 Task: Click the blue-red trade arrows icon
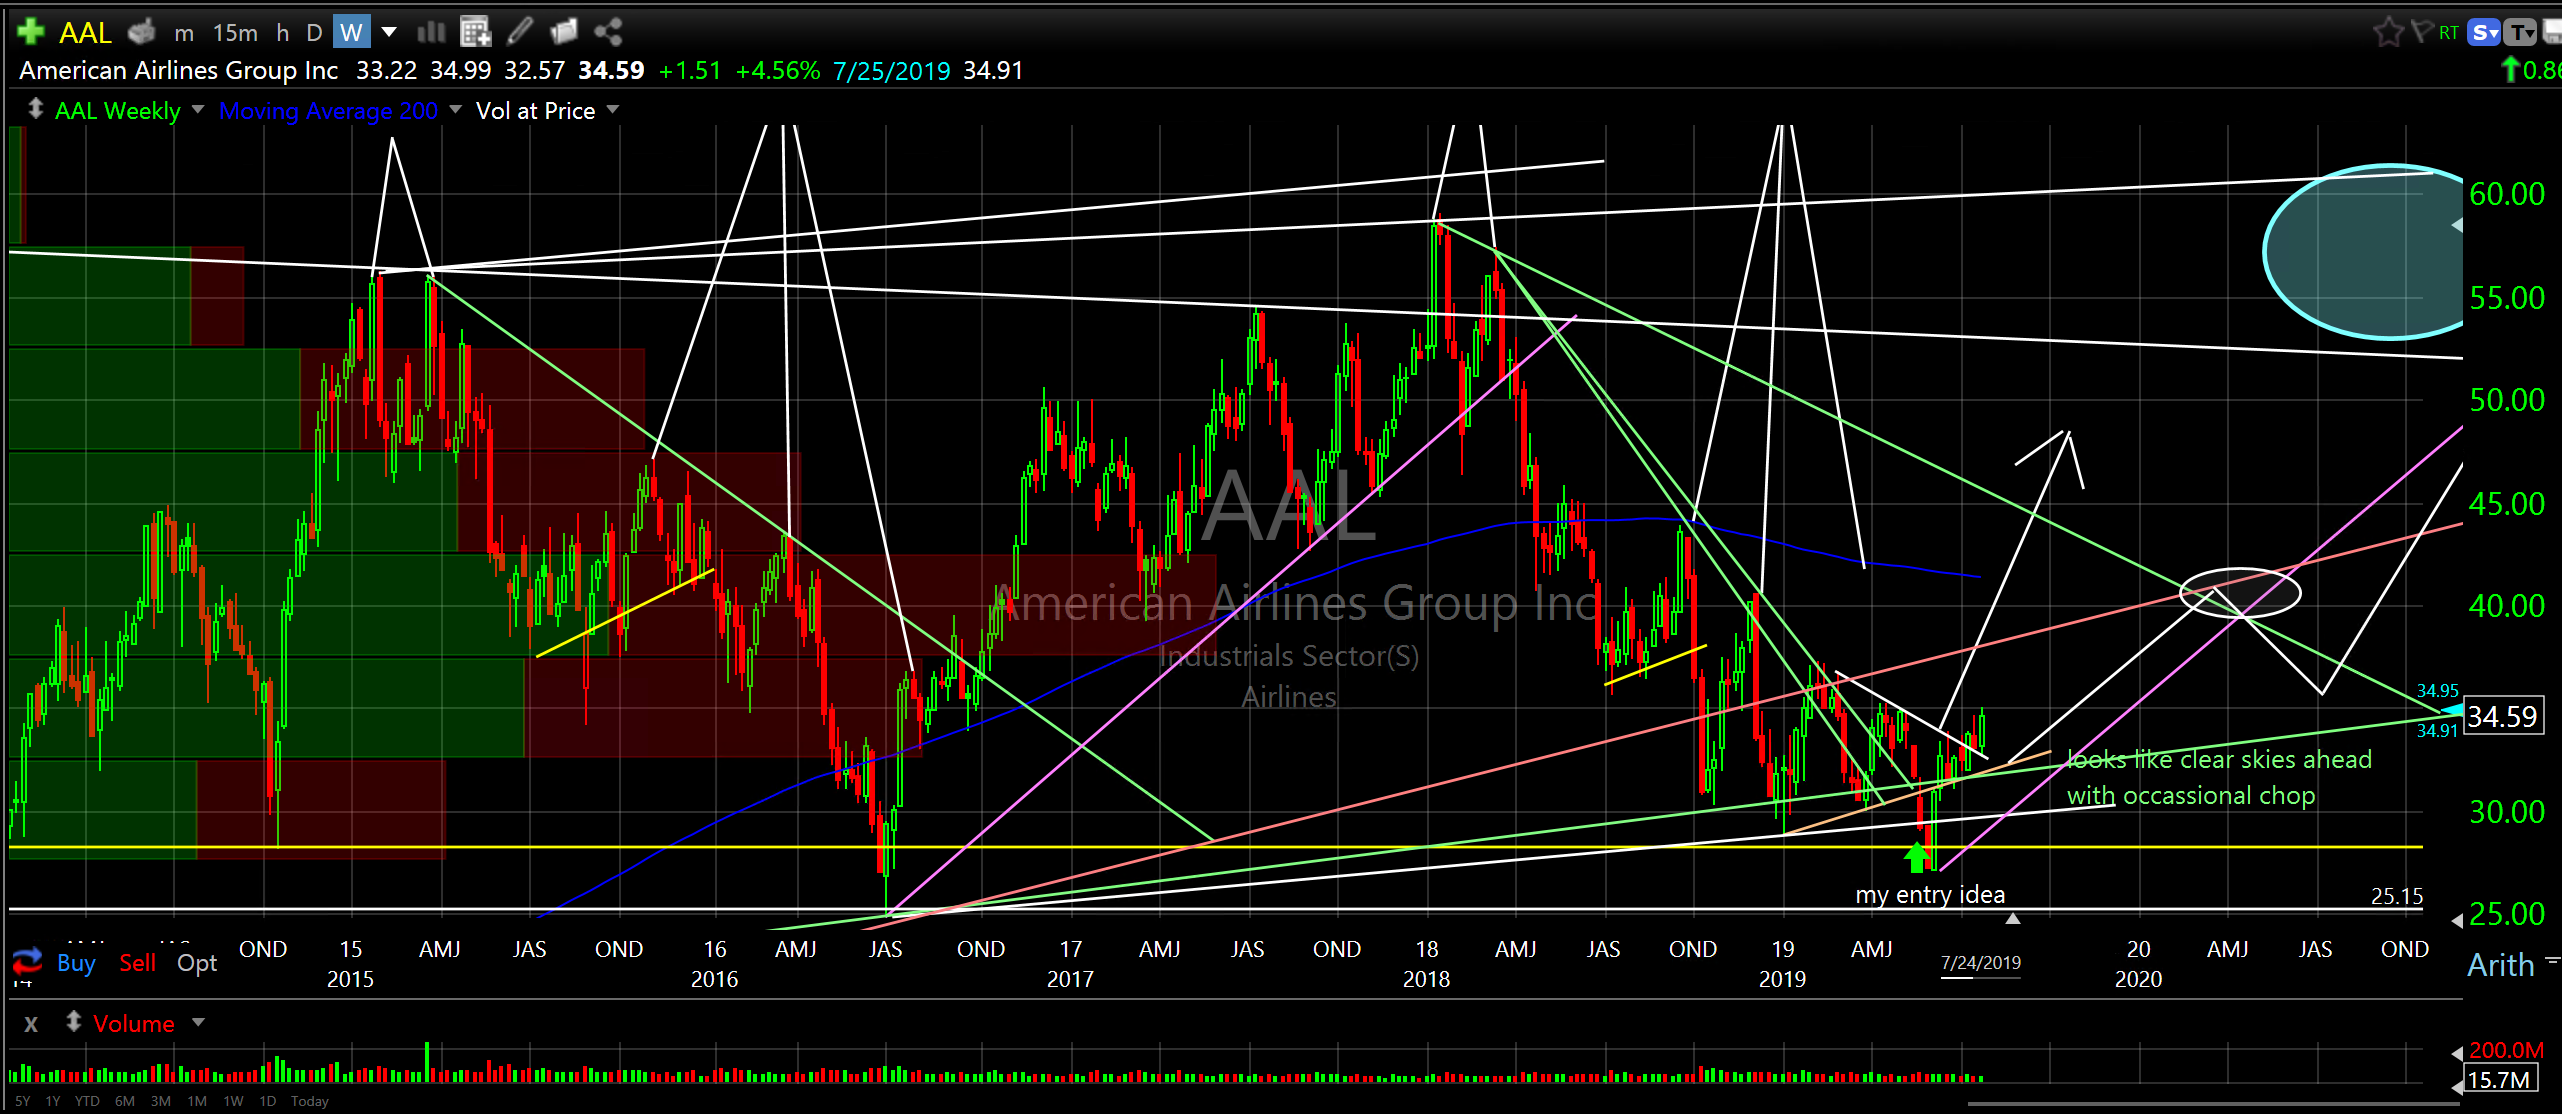(x=27, y=963)
